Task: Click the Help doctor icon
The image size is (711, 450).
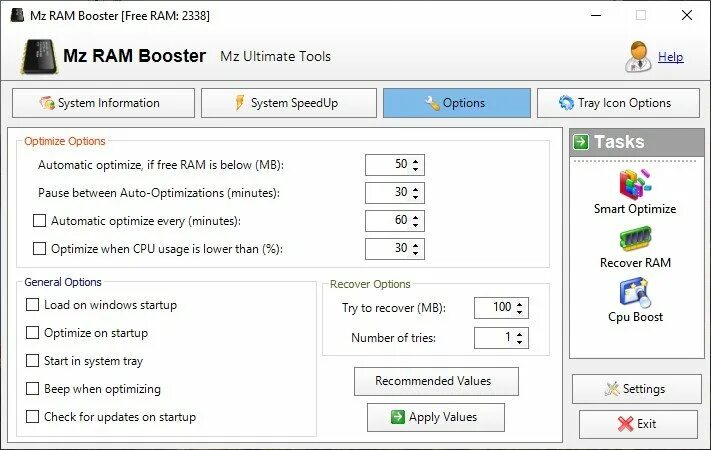Action: (x=638, y=57)
